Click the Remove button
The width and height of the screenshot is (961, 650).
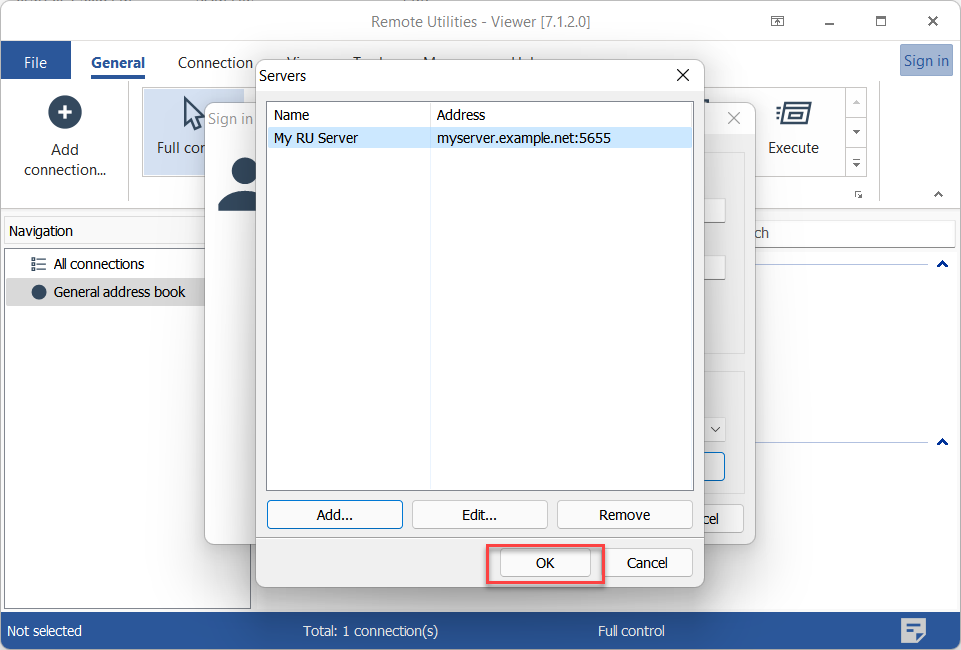point(624,515)
